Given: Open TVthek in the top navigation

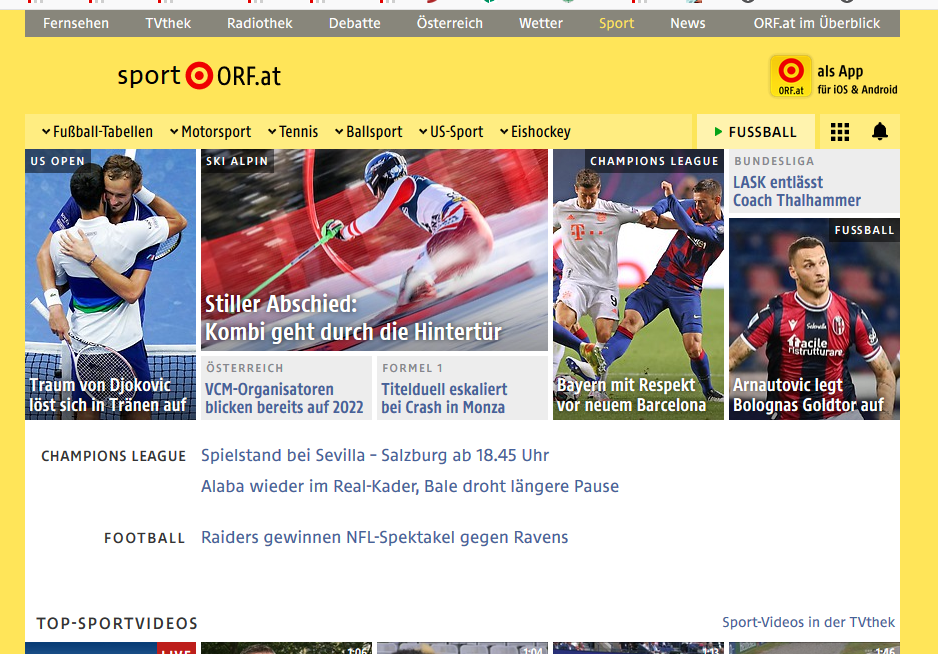Looking at the screenshot, I should pyautogui.click(x=168, y=23).
